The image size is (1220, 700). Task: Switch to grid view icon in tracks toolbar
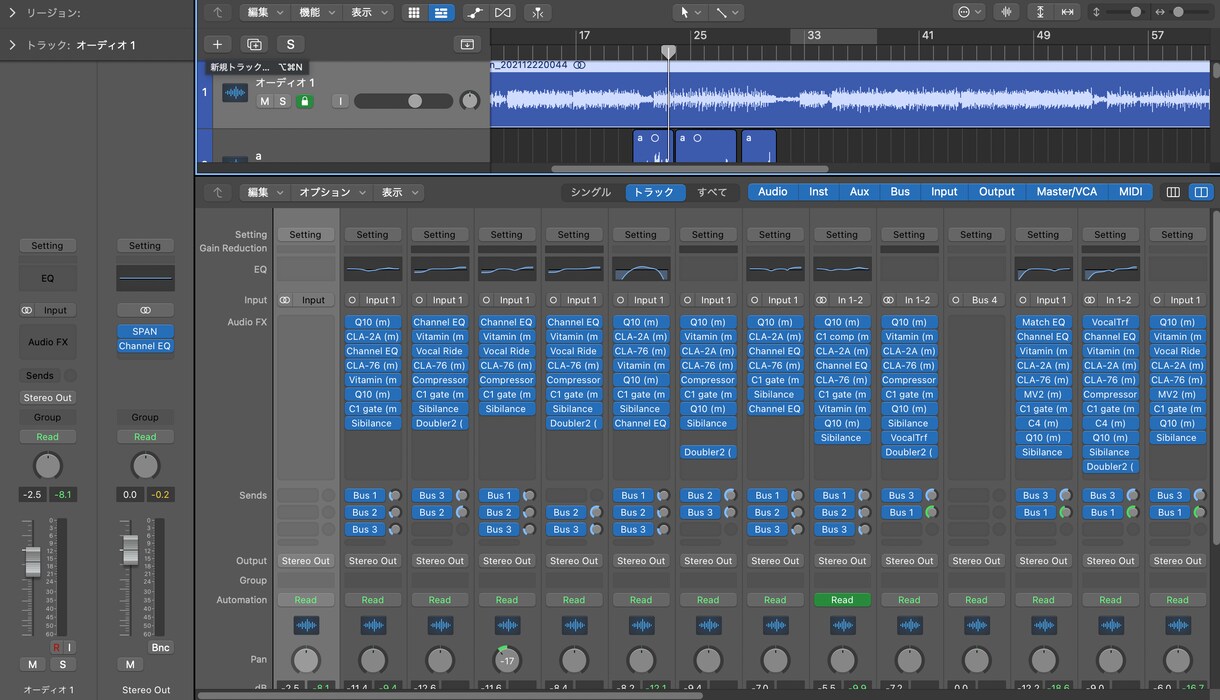coord(414,12)
